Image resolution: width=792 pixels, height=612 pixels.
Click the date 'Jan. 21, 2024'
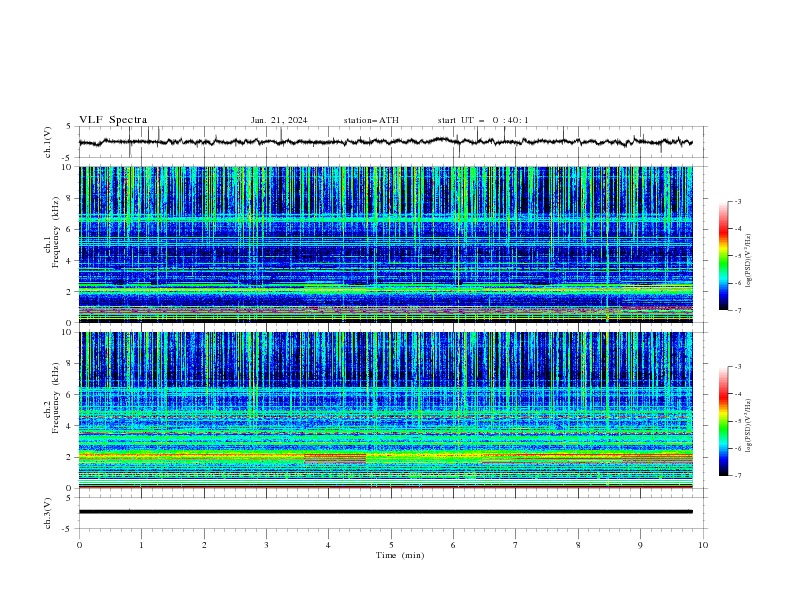[279, 120]
